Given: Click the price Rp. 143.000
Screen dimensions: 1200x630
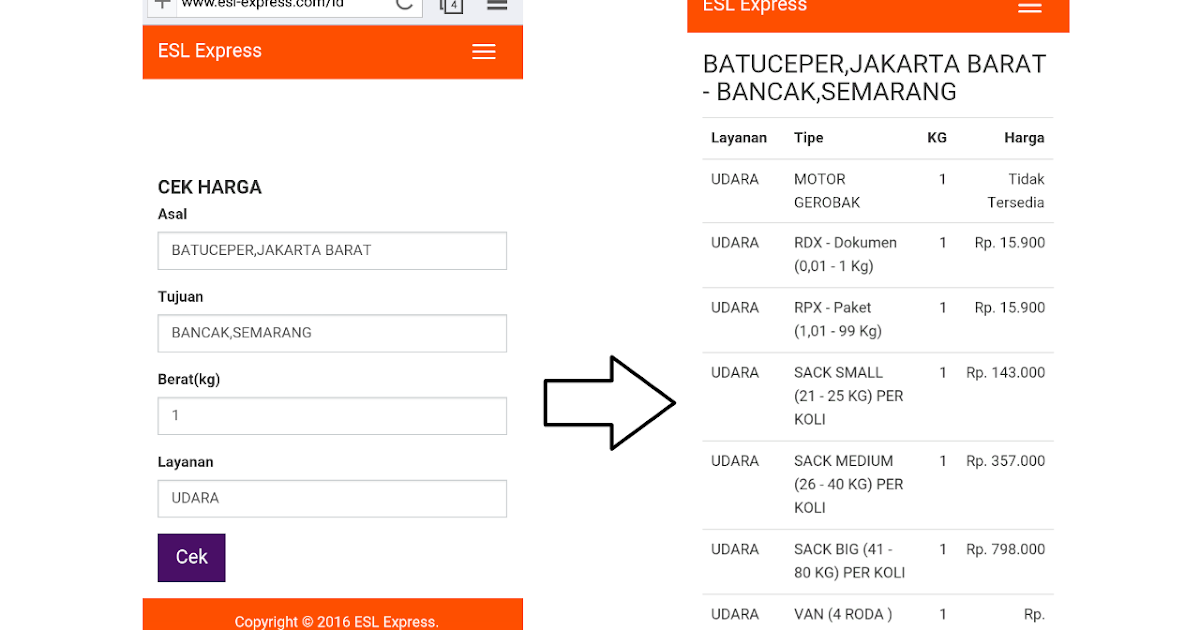Looking at the screenshot, I should point(1006,373).
